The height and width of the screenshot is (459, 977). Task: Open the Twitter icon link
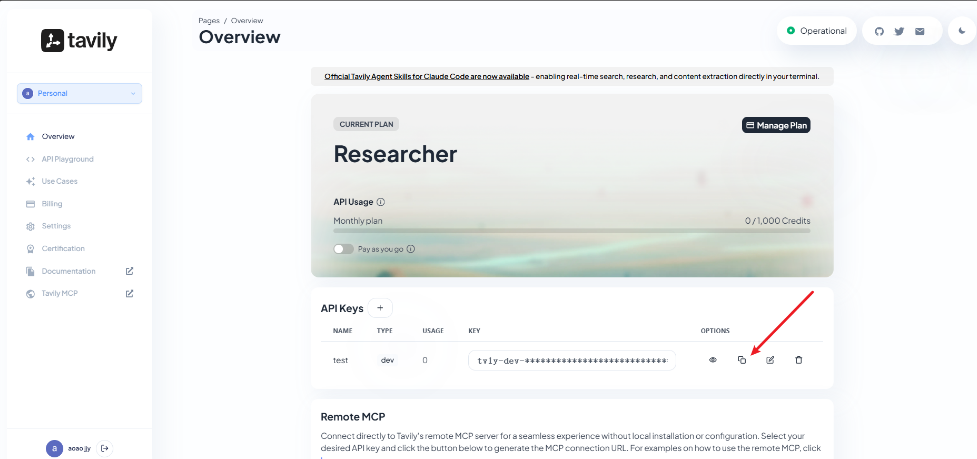(x=899, y=31)
